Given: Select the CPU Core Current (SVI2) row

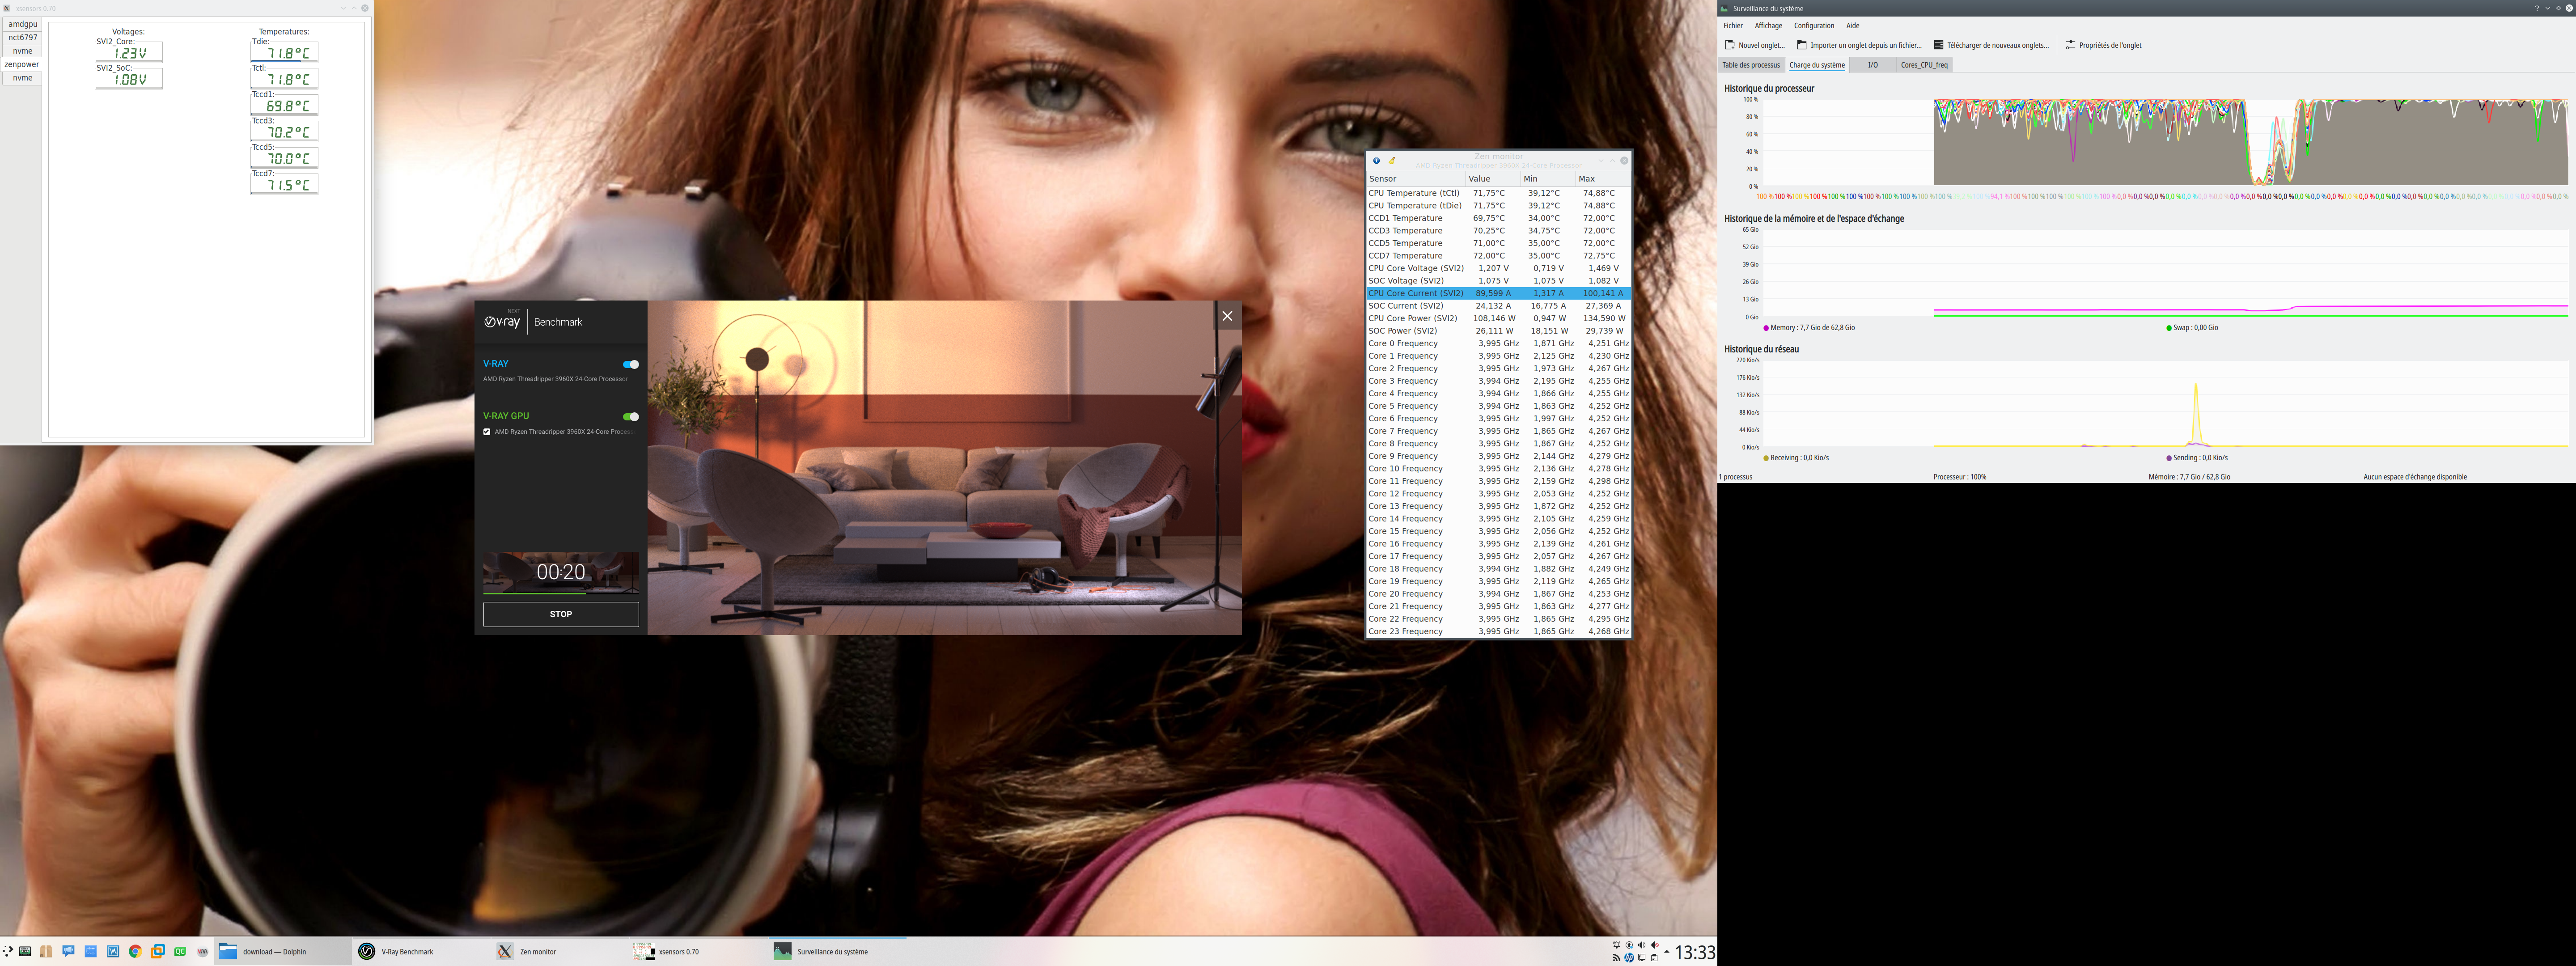Looking at the screenshot, I should click(1499, 293).
